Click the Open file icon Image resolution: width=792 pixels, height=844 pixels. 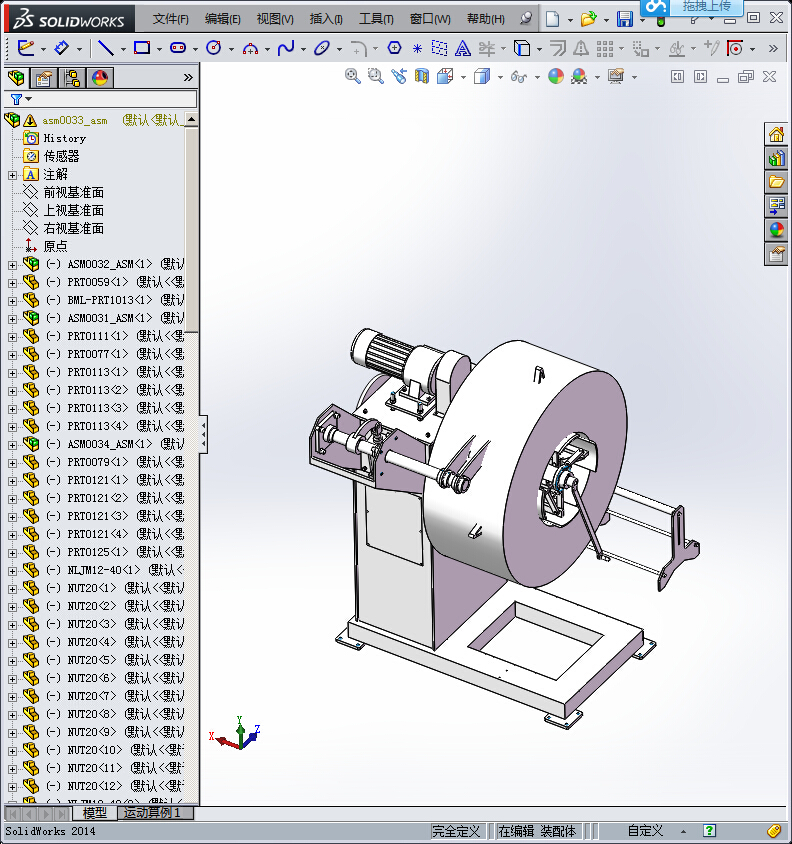[x=588, y=19]
